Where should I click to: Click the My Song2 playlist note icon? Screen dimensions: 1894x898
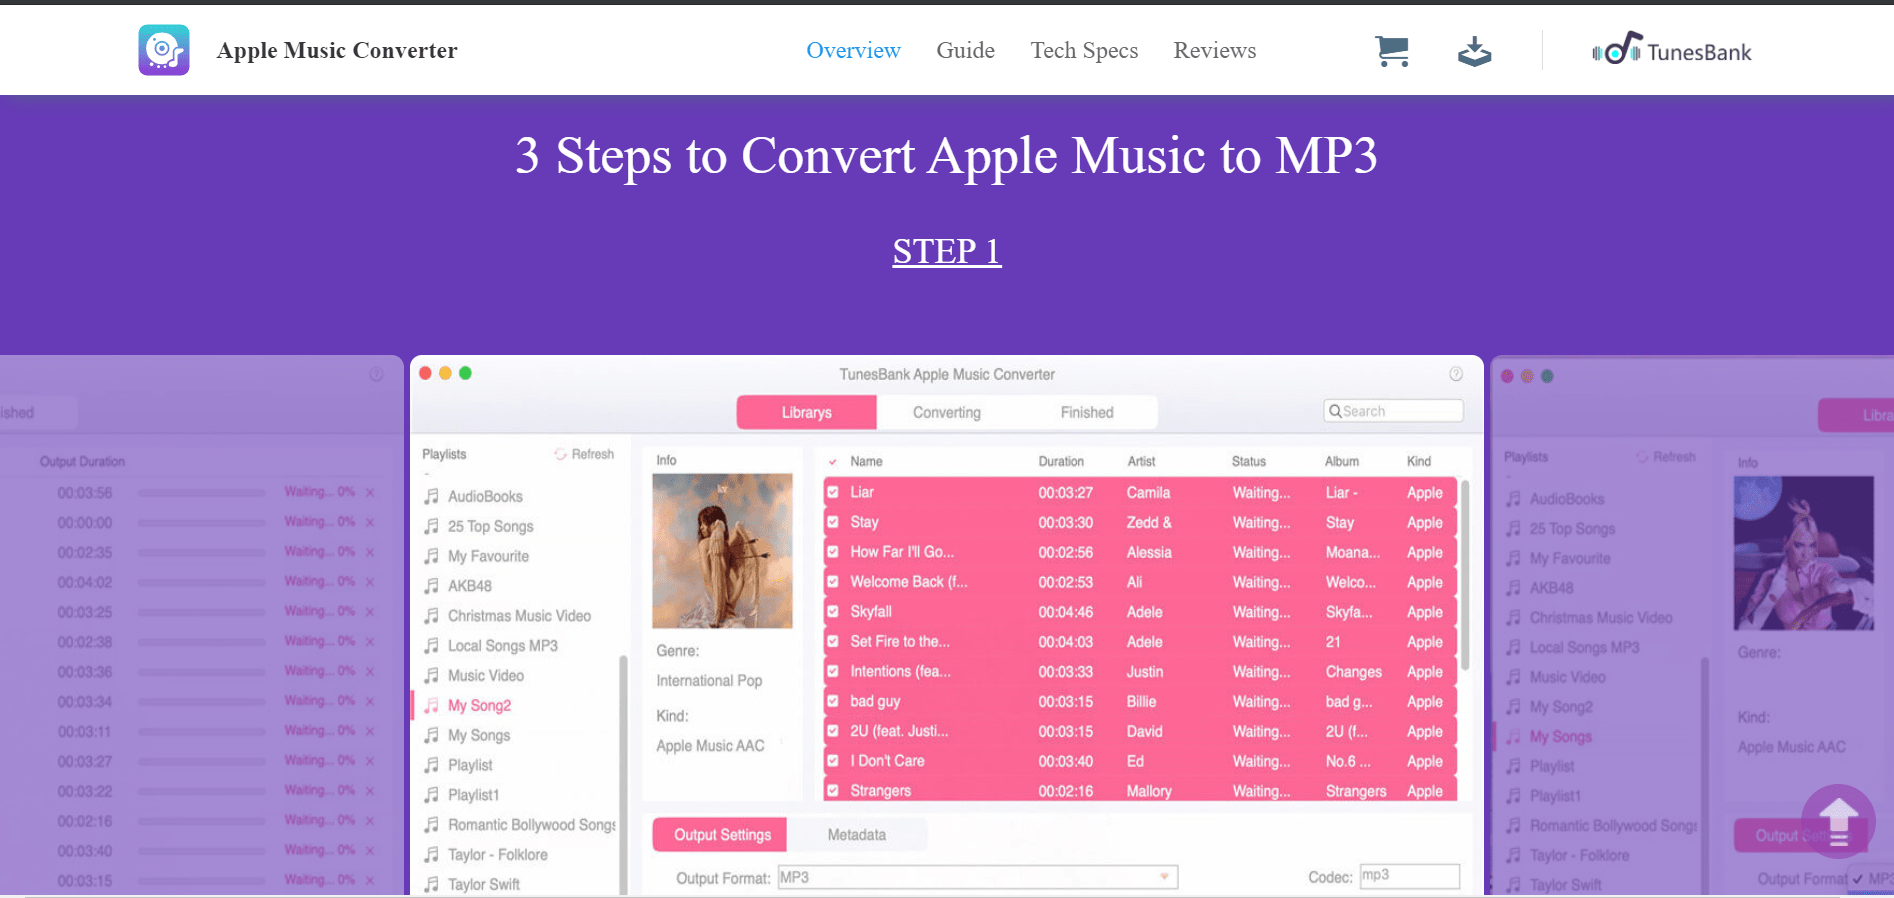pos(431,705)
